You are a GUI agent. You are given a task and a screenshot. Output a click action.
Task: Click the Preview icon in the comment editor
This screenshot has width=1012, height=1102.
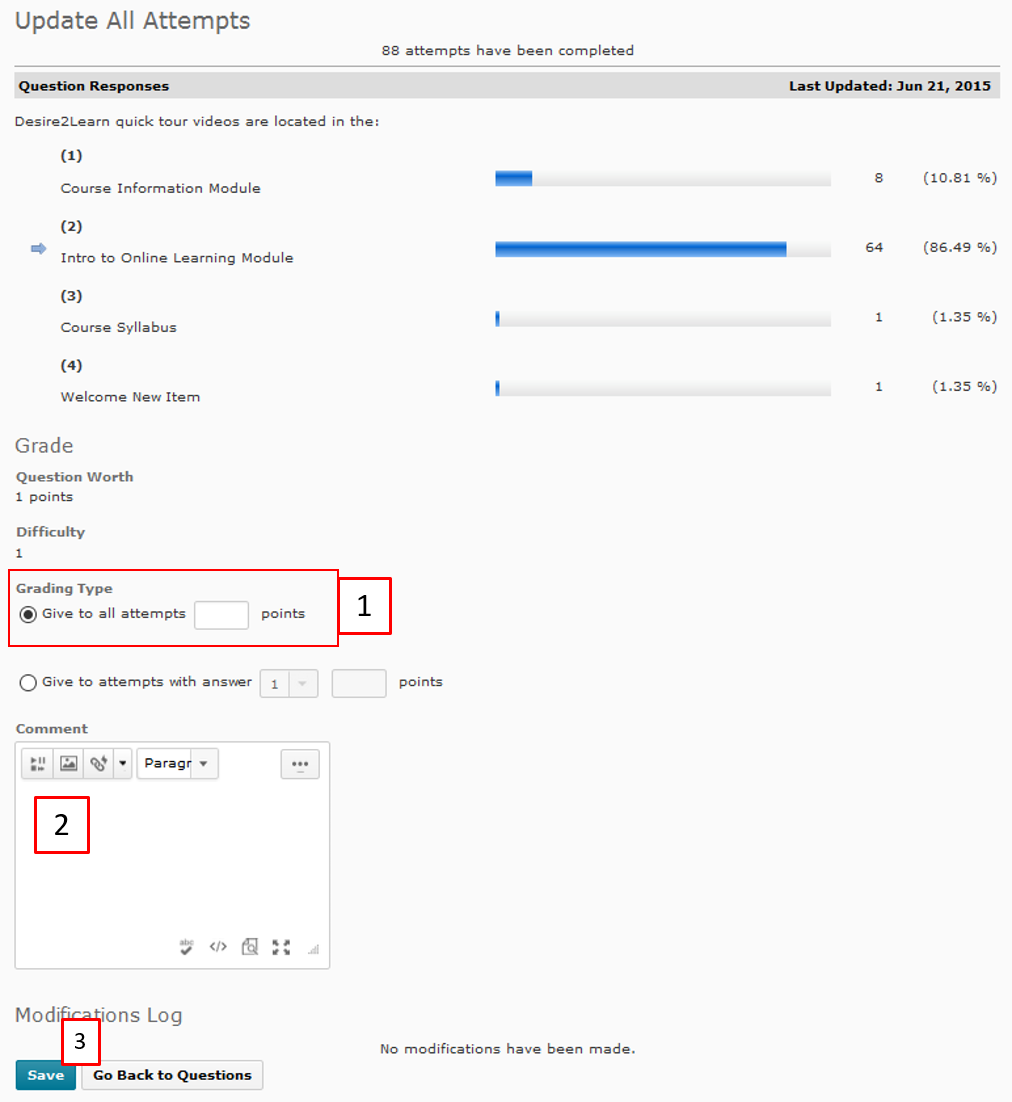point(250,947)
